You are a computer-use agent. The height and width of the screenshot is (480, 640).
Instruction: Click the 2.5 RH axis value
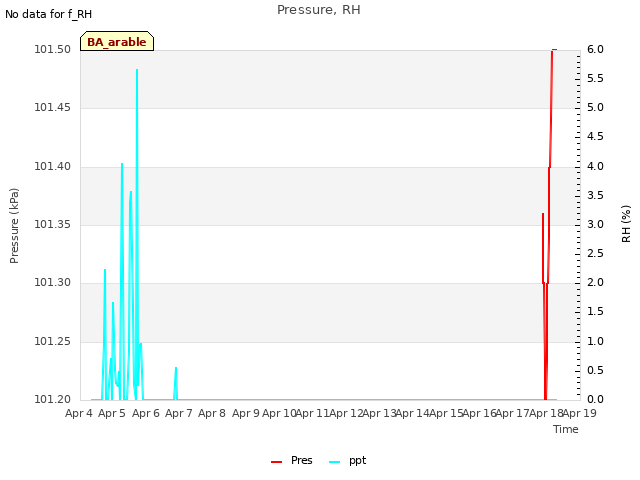click(x=595, y=253)
